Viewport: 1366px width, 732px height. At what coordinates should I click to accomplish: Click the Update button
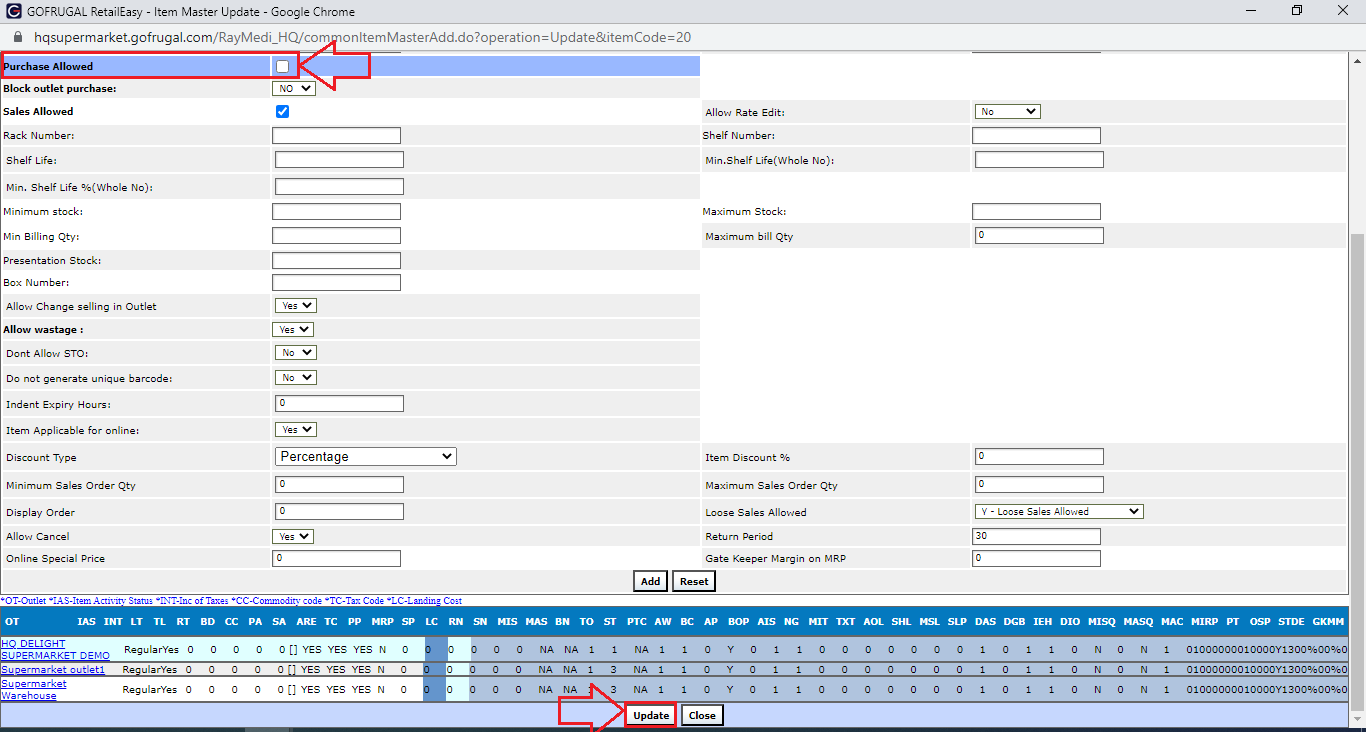coord(651,715)
